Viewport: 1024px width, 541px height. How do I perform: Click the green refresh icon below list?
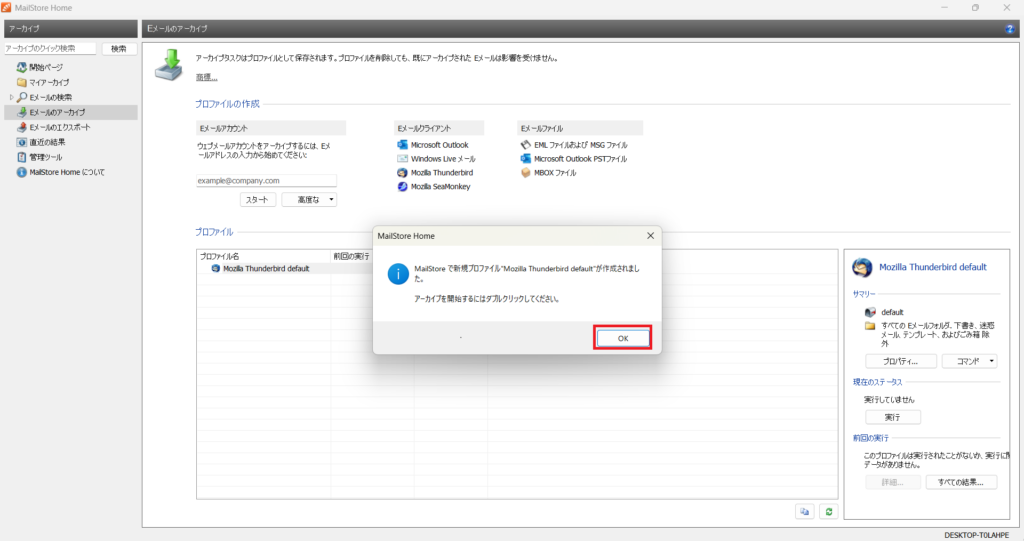(829, 512)
